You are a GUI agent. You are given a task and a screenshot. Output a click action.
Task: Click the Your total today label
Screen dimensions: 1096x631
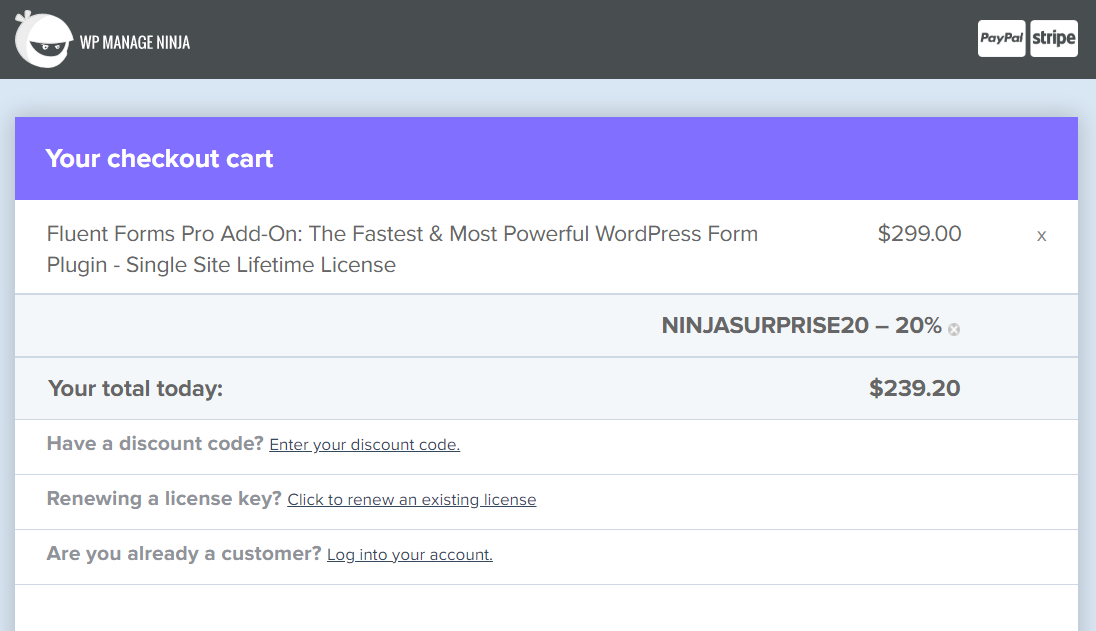[x=136, y=389]
